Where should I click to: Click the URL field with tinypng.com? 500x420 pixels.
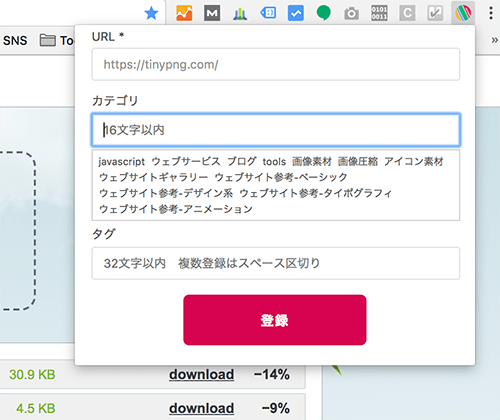click(276, 64)
